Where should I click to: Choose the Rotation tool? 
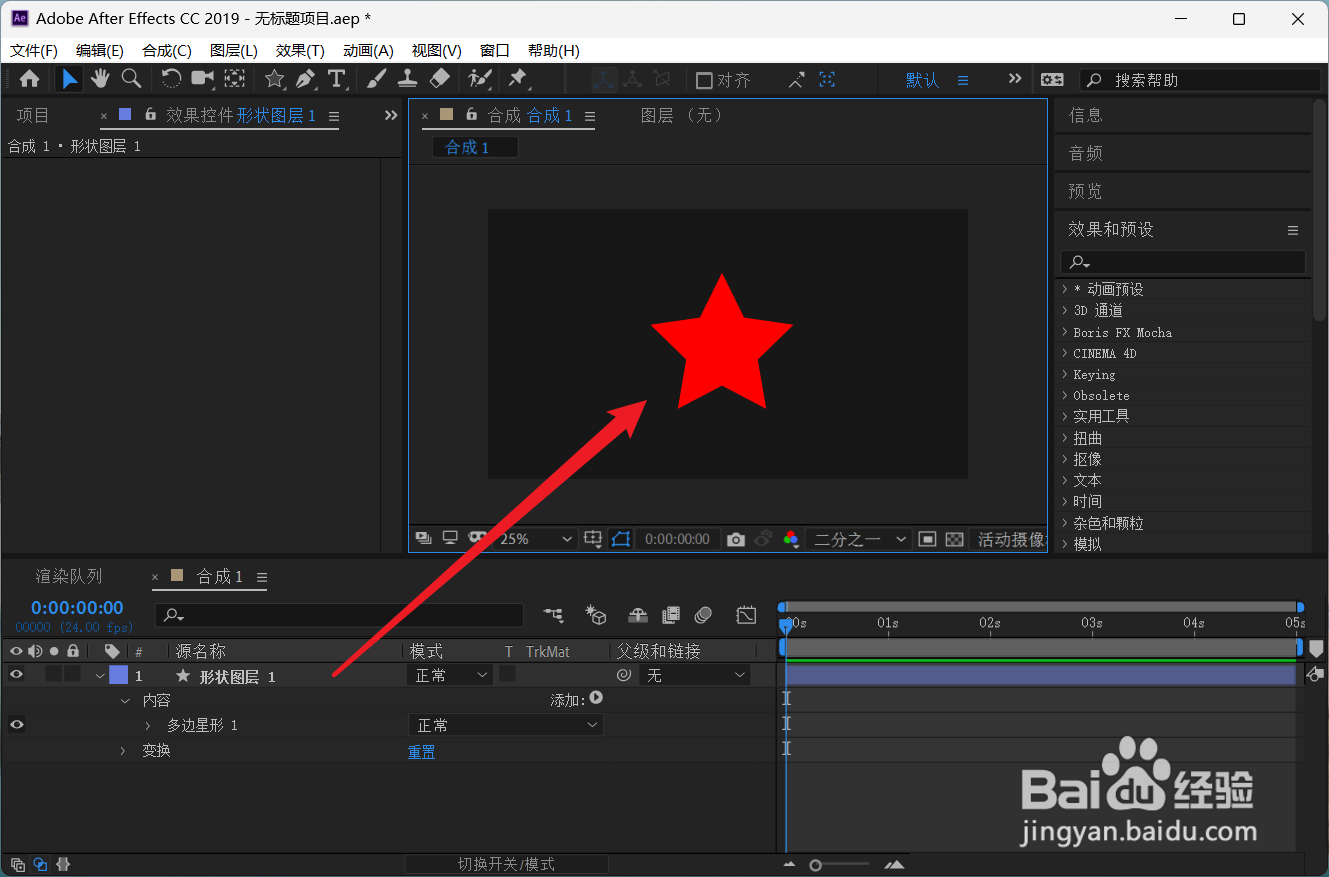coord(171,79)
